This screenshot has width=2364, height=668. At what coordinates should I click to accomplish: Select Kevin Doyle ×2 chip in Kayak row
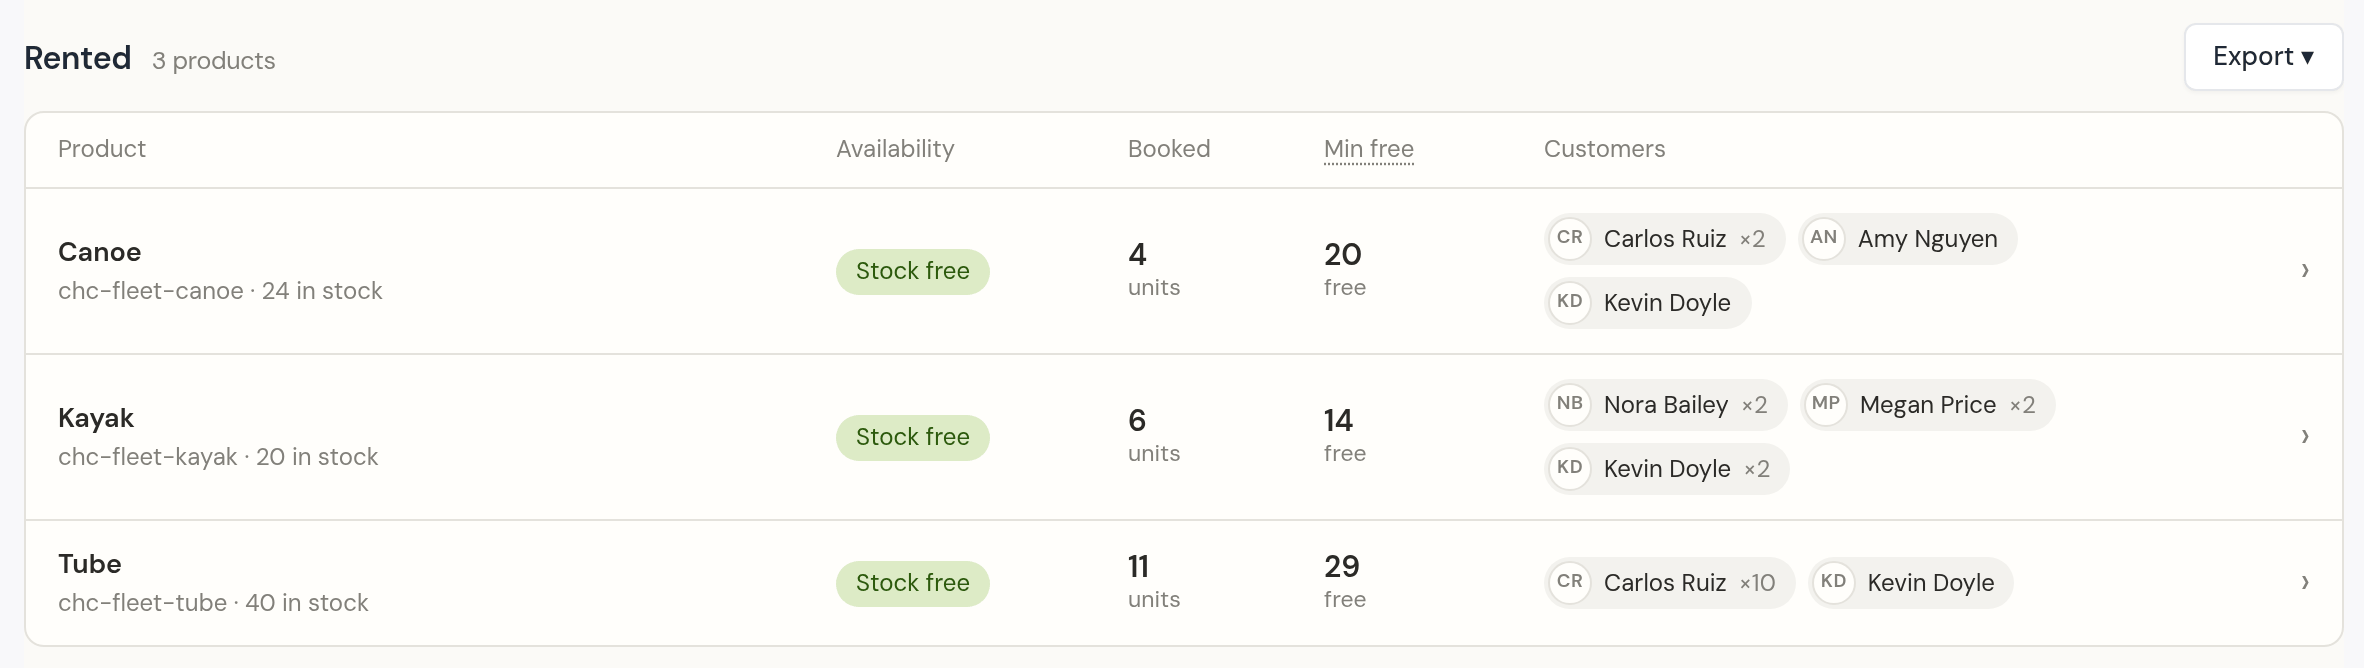pyautogui.click(x=1667, y=469)
